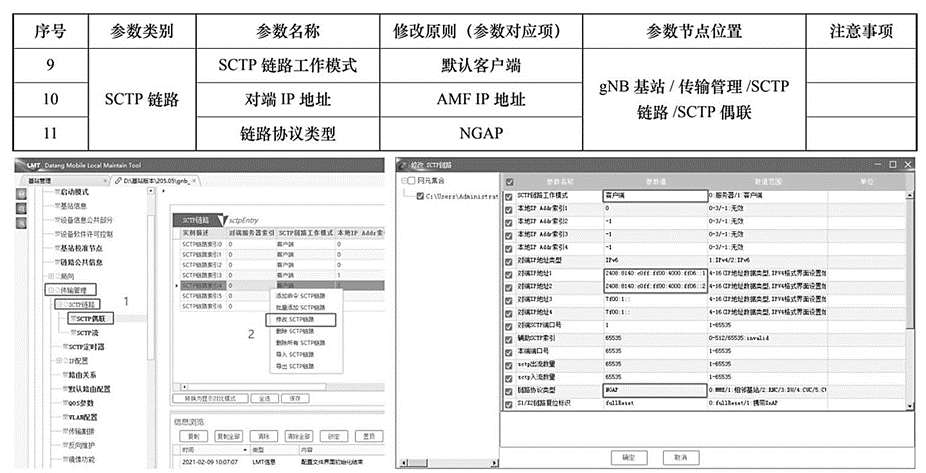Confirm the dialog with 确定
Viewport: 926px width, 473px height.
click(629, 458)
